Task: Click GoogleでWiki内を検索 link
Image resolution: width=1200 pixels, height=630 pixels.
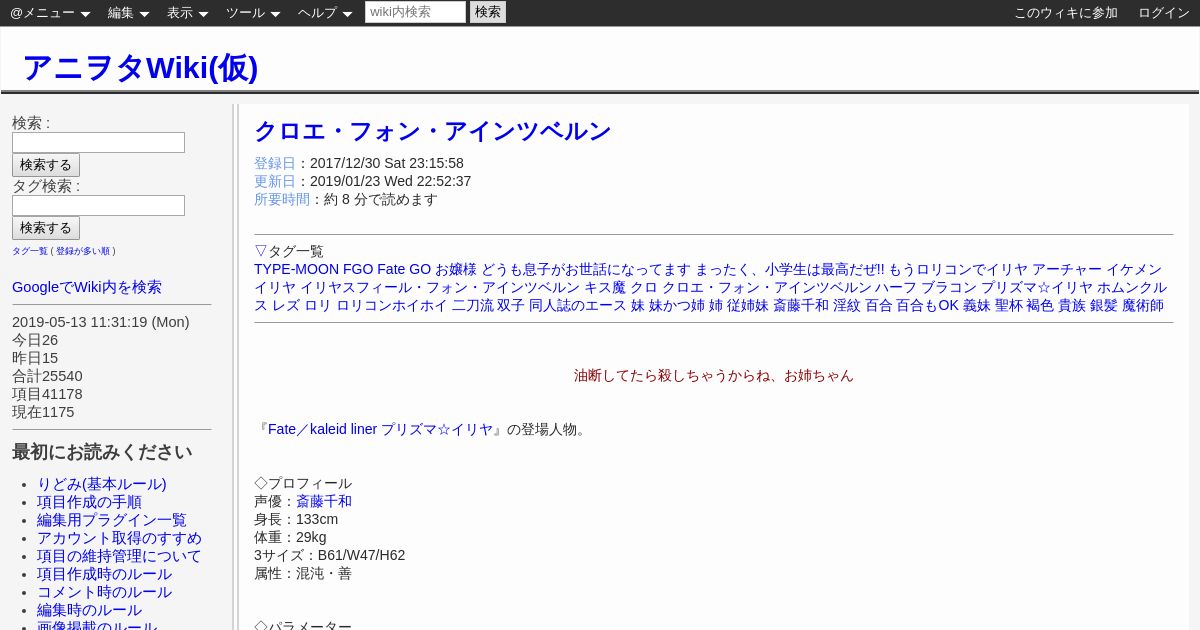Action: [87, 287]
